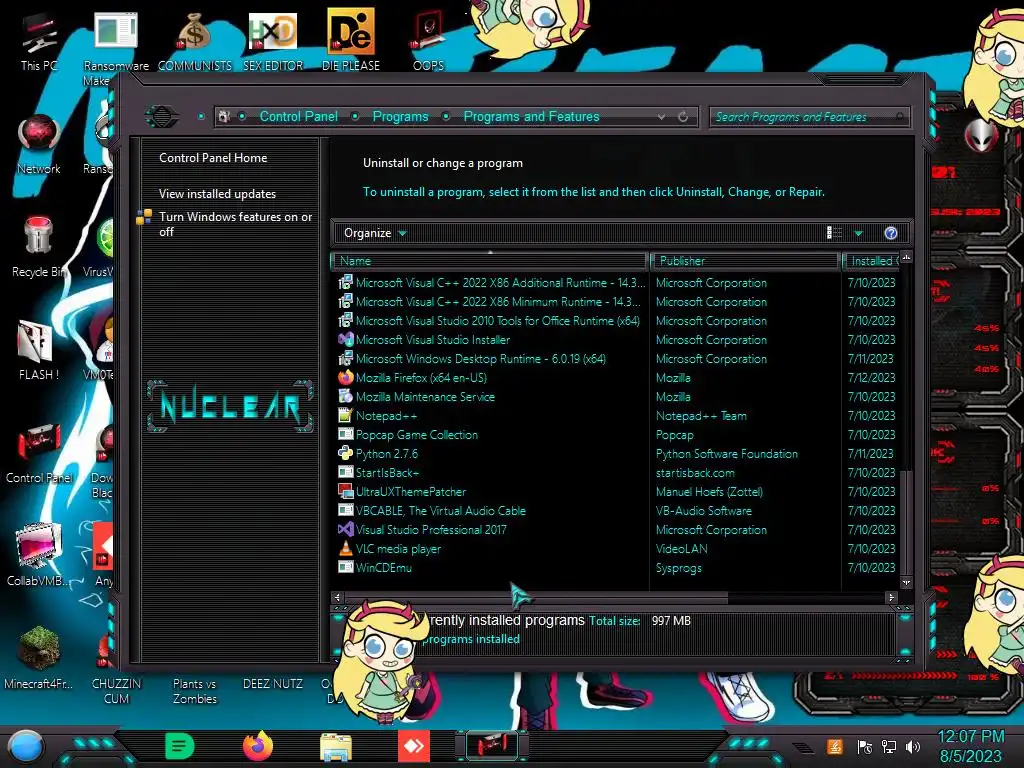Sort list by Installed On column header
This screenshot has height=768, width=1024.
click(x=872, y=261)
